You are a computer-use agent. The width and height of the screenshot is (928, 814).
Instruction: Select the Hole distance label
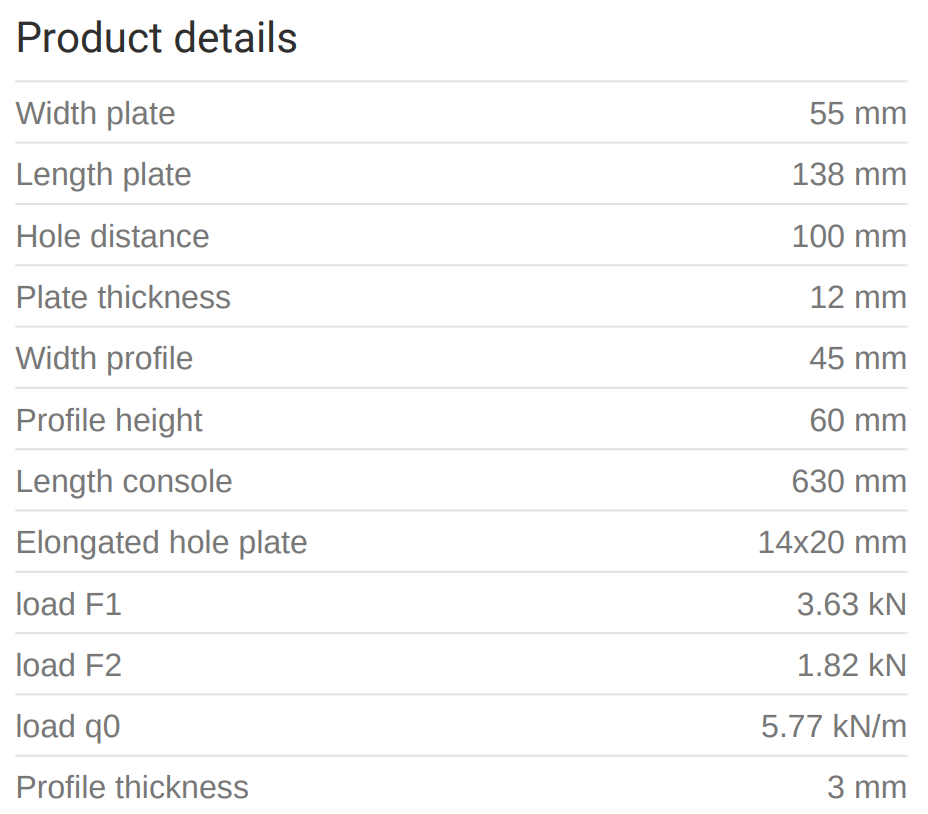tap(112, 237)
